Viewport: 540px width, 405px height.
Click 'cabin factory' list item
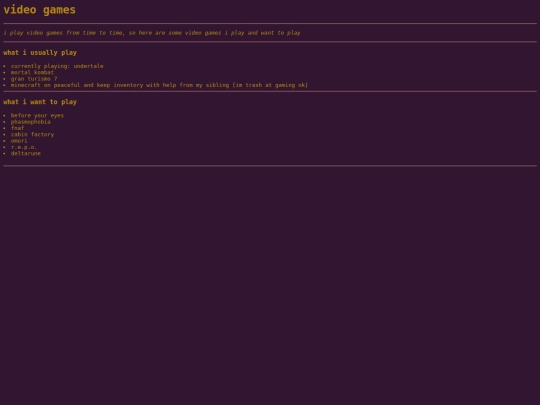click(x=32, y=134)
